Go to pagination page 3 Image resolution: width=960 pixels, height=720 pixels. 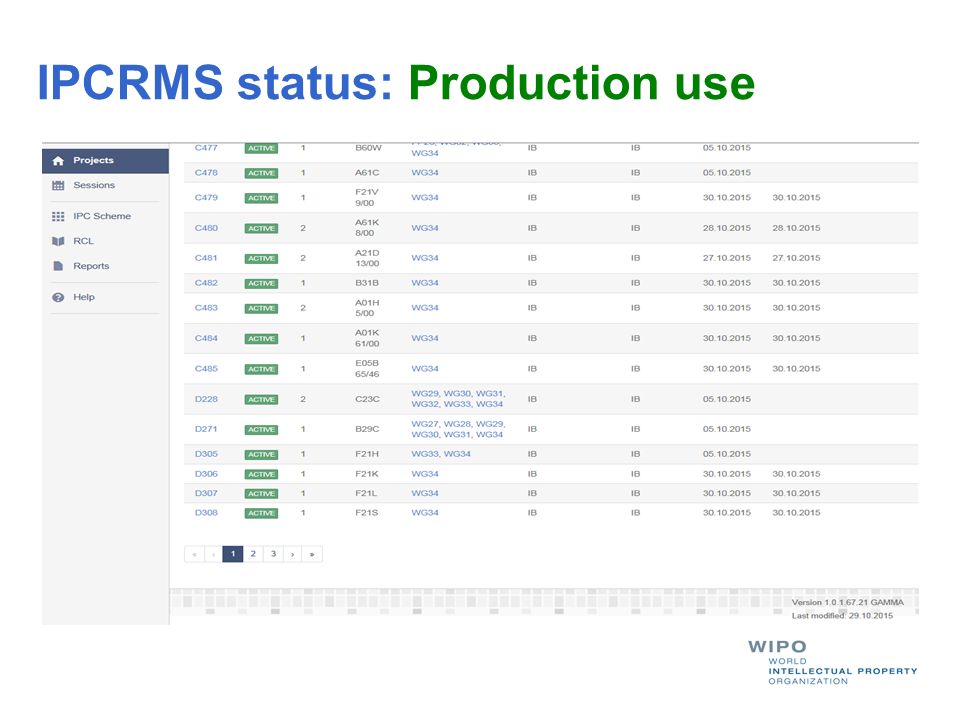[x=274, y=554]
